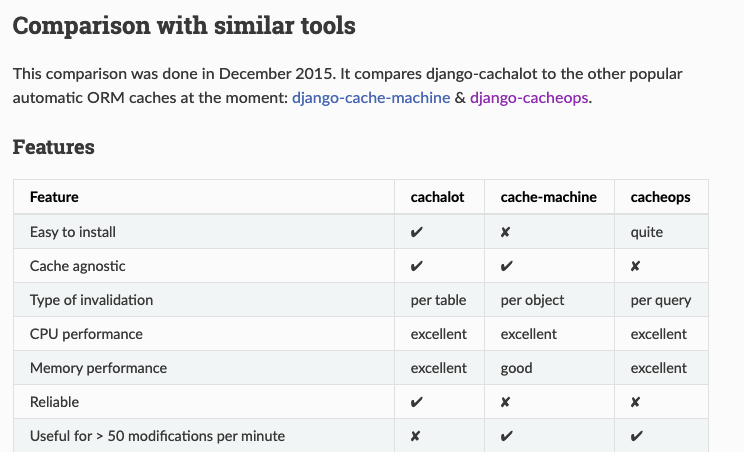Viewport: 744px width, 452px height.
Task: Click the cache-machine column header
Action: coord(549,197)
